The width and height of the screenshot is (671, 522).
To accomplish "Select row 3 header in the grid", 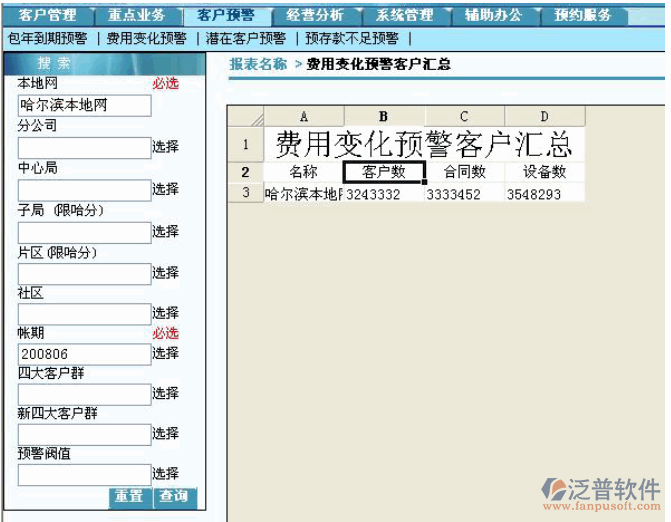I will point(245,194).
